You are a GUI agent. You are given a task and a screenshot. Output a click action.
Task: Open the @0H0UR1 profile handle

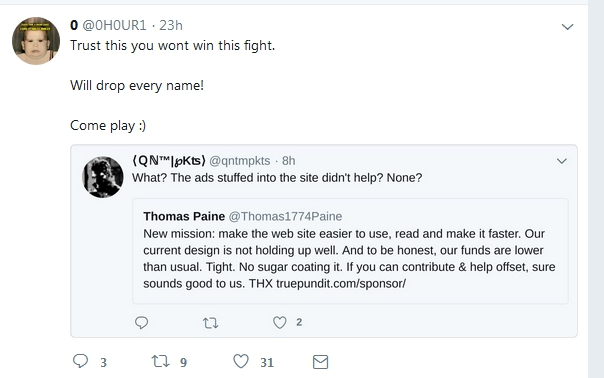pos(114,25)
